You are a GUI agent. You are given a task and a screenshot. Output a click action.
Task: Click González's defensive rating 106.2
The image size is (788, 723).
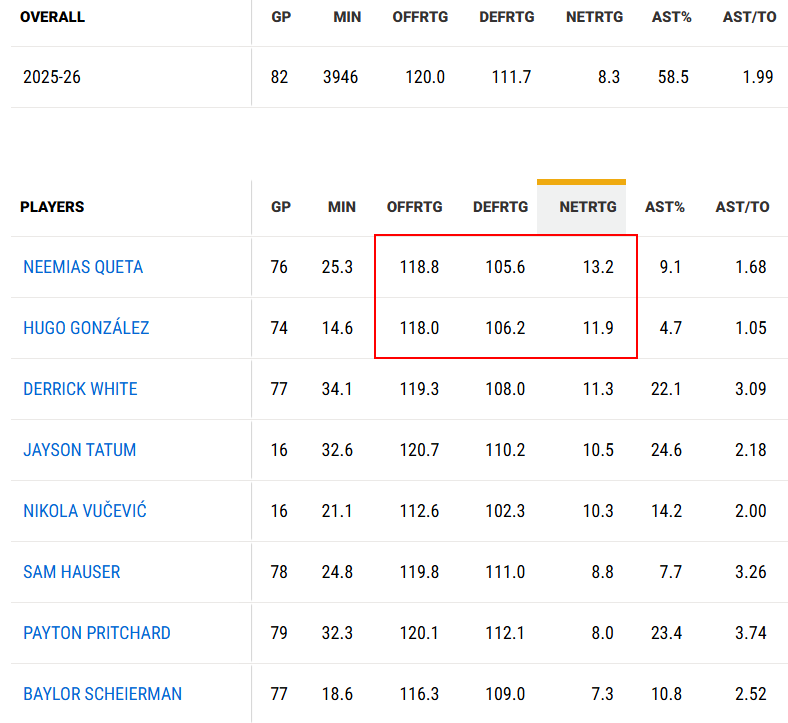[505, 328]
